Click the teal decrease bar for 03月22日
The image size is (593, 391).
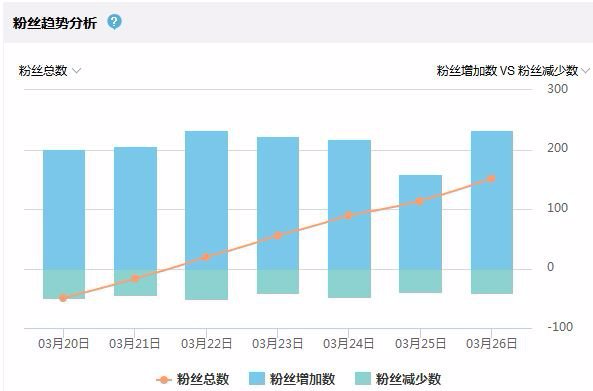pos(206,285)
